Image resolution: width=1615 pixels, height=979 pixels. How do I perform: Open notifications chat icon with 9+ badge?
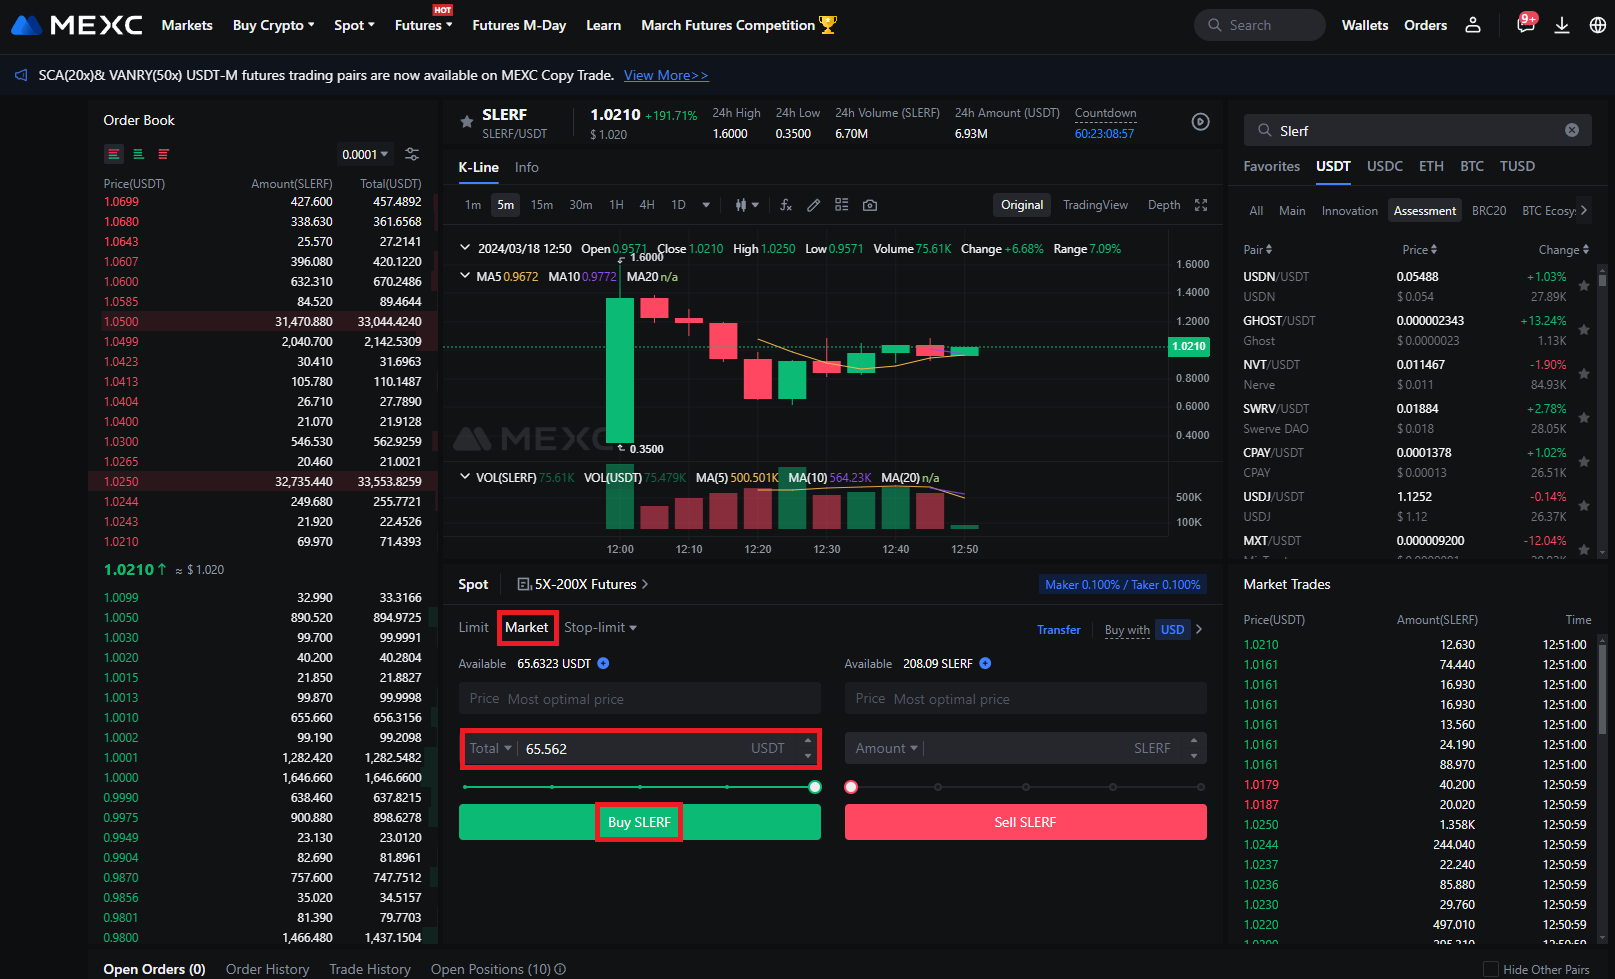1526,24
